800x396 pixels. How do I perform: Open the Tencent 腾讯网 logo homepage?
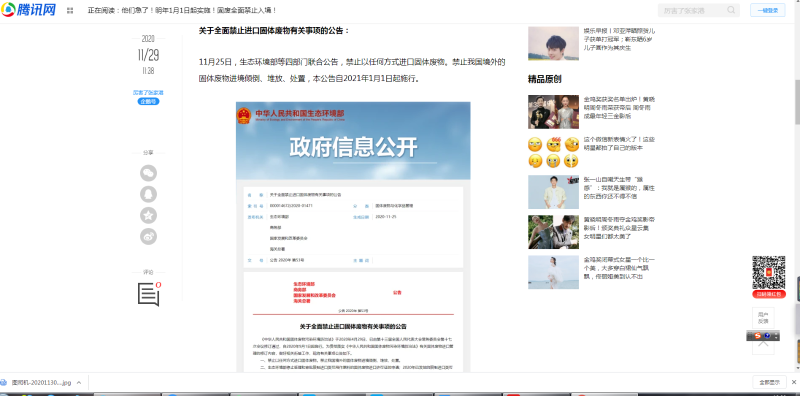(x=29, y=10)
